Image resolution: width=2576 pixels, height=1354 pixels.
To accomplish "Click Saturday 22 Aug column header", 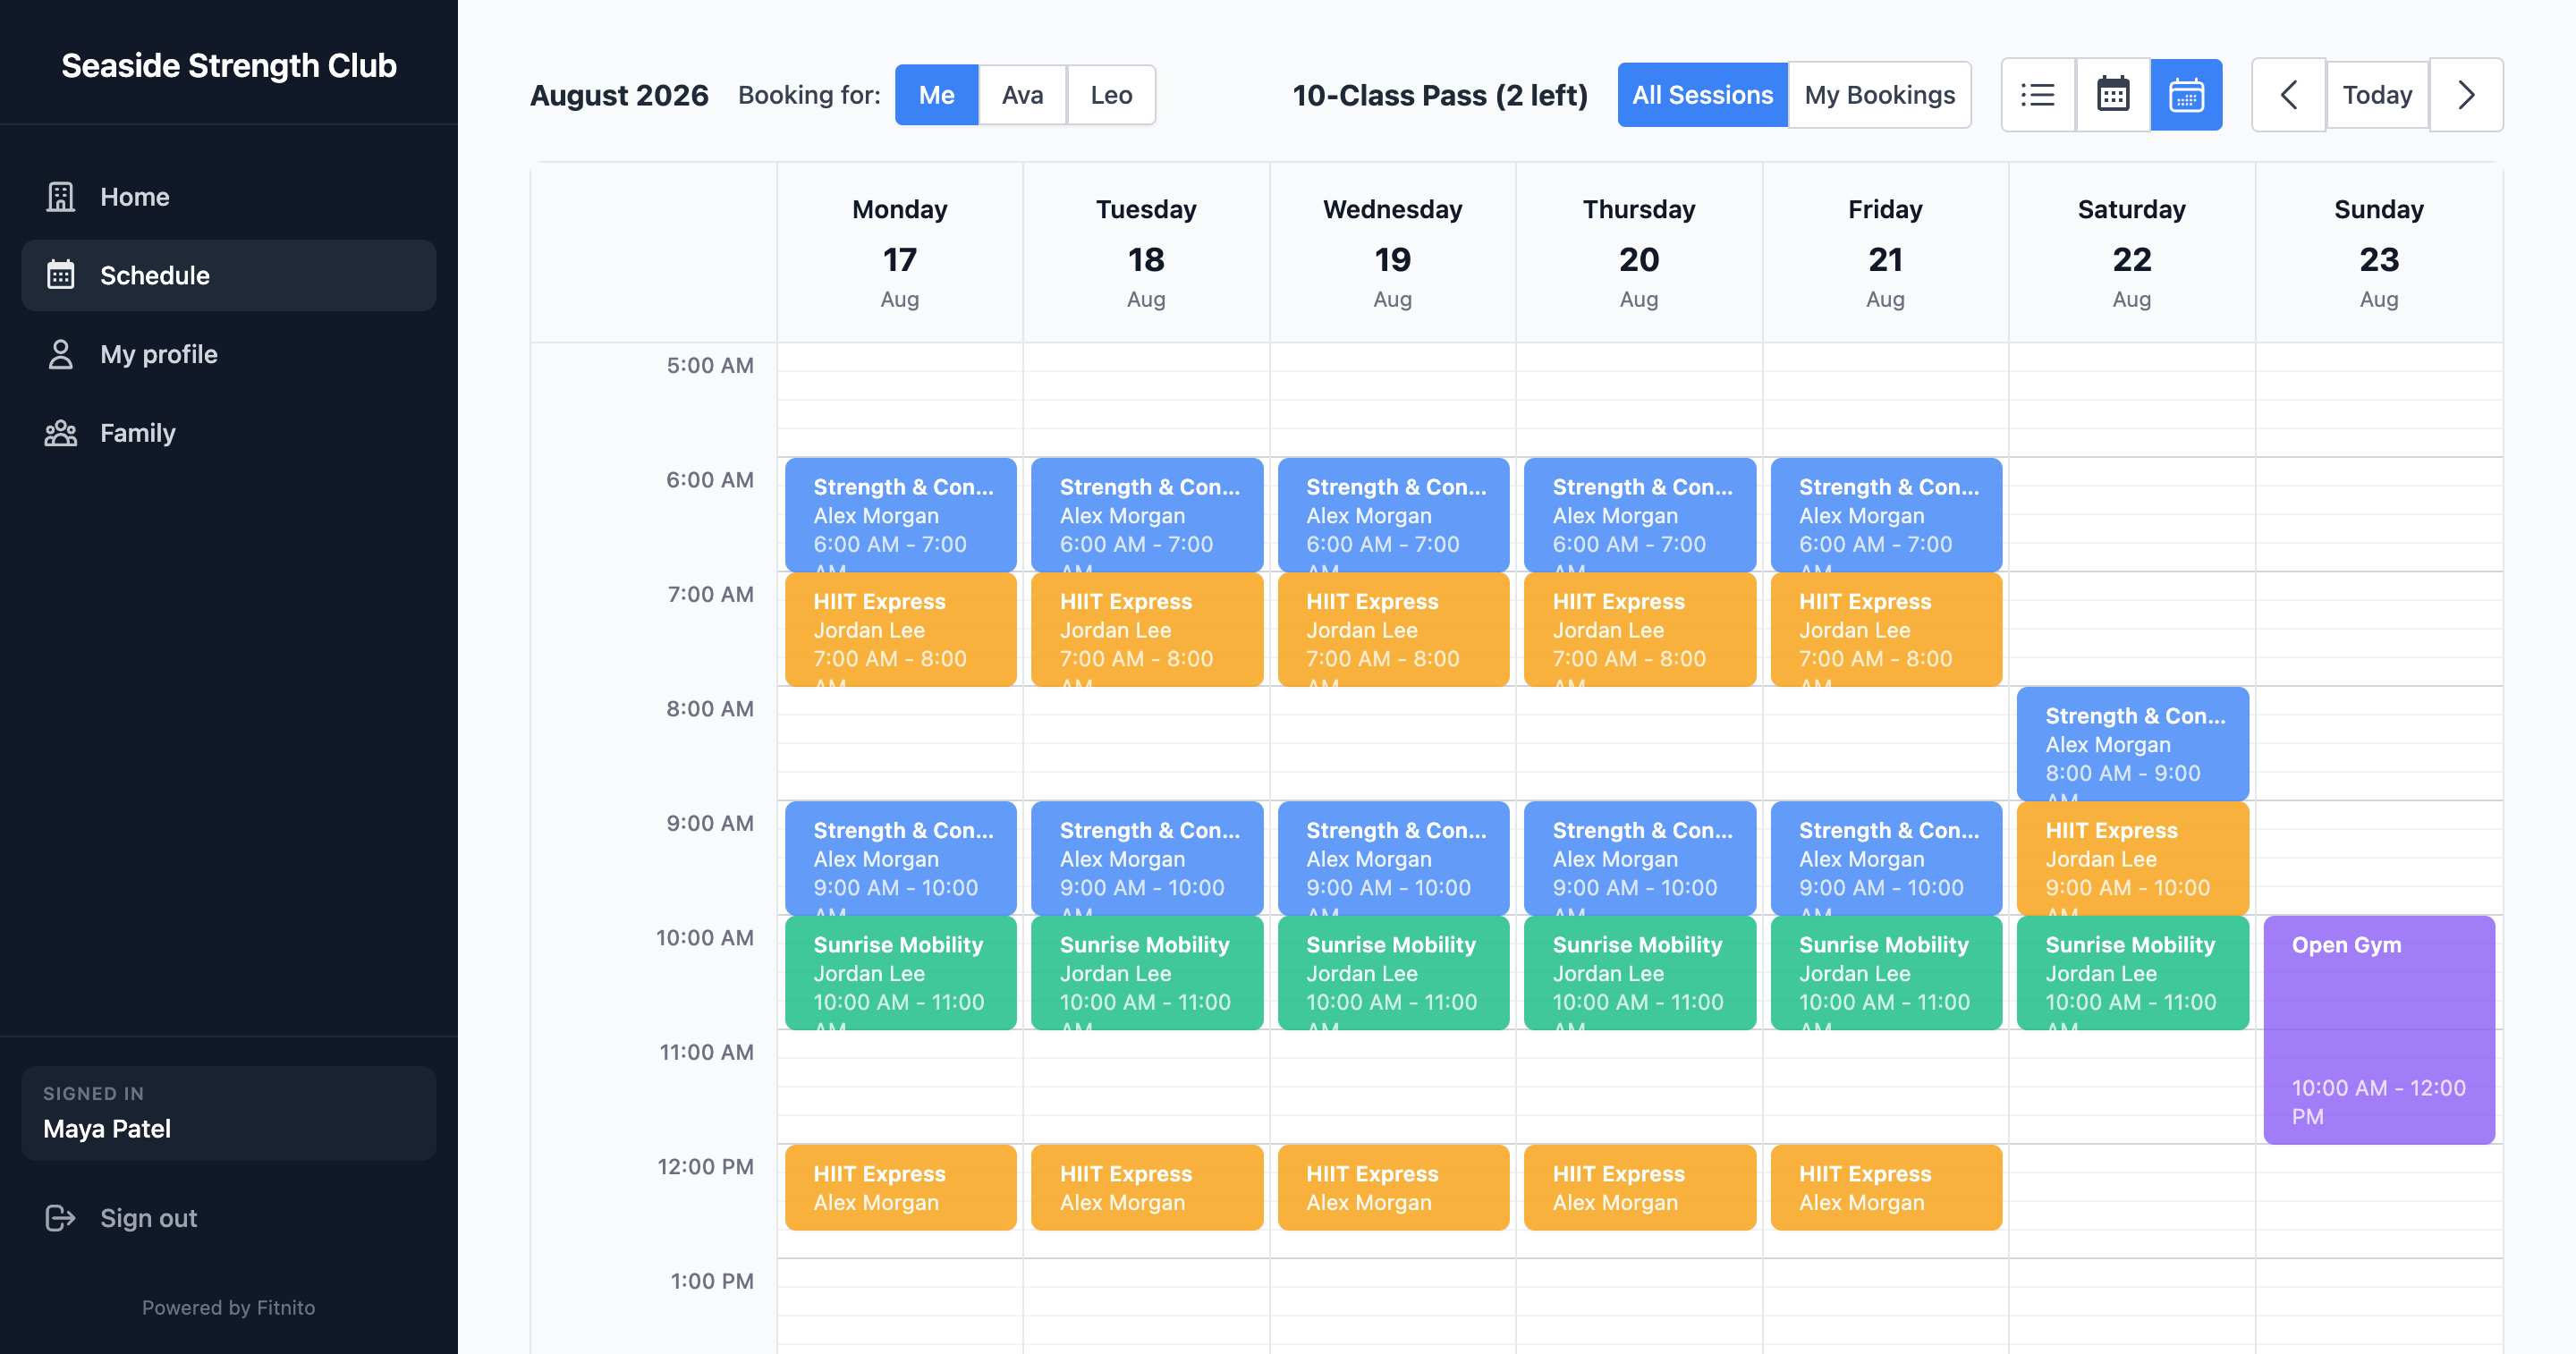I will click(2132, 253).
